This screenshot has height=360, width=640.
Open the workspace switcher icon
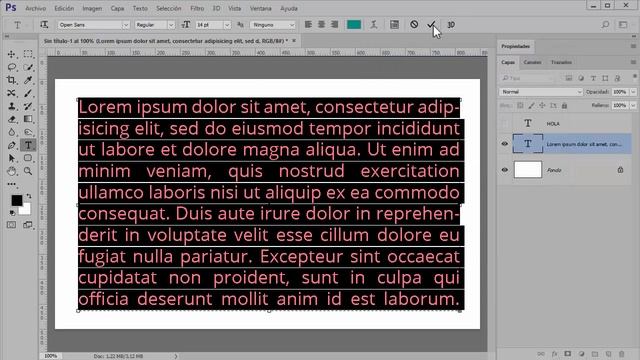[x=623, y=25]
